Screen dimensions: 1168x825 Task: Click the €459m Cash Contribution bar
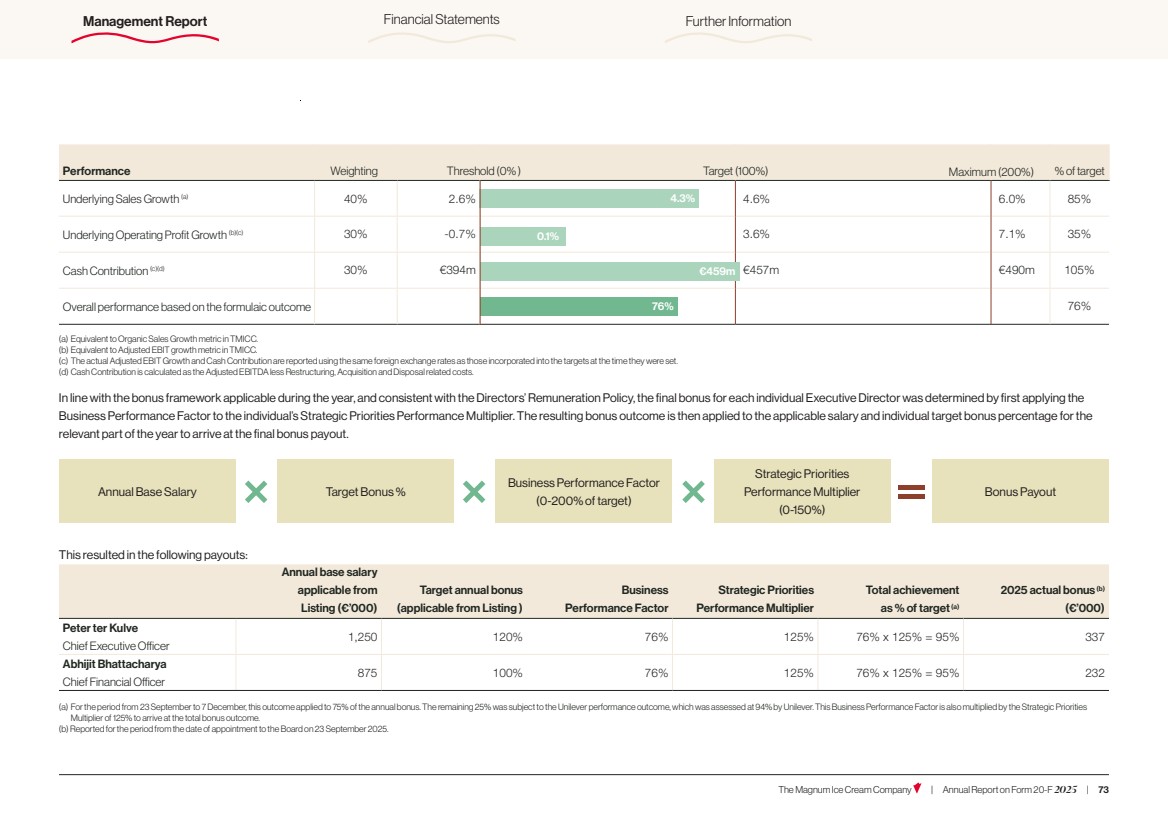610,271
